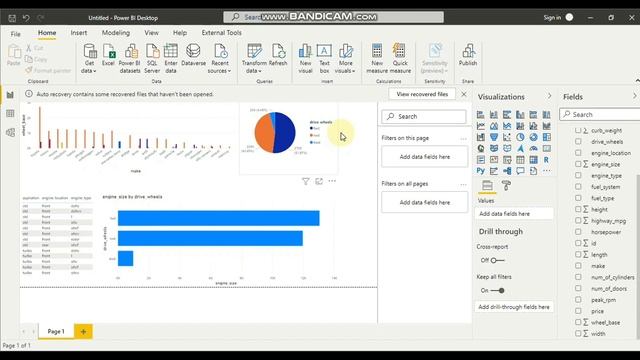Switch to Data view in sidebar
This screenshot has width=640, height=360.
click(x=10, y=113)
